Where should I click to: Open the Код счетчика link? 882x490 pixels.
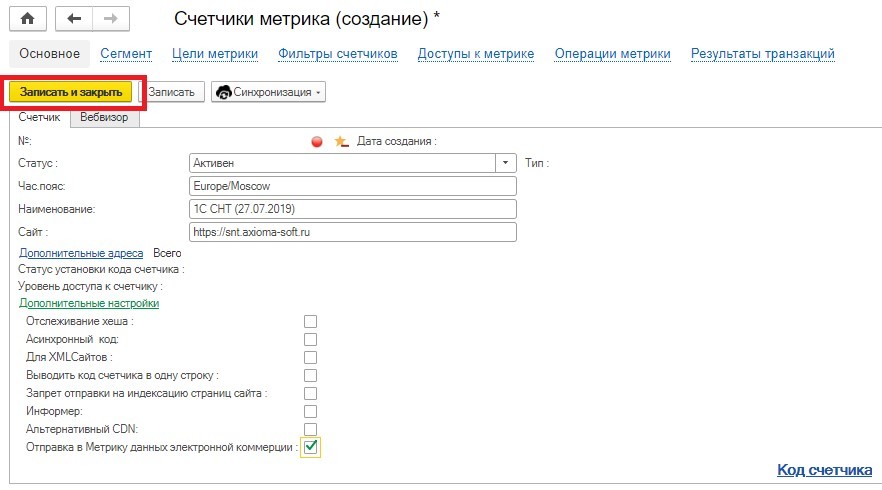[x=825, y=470]
